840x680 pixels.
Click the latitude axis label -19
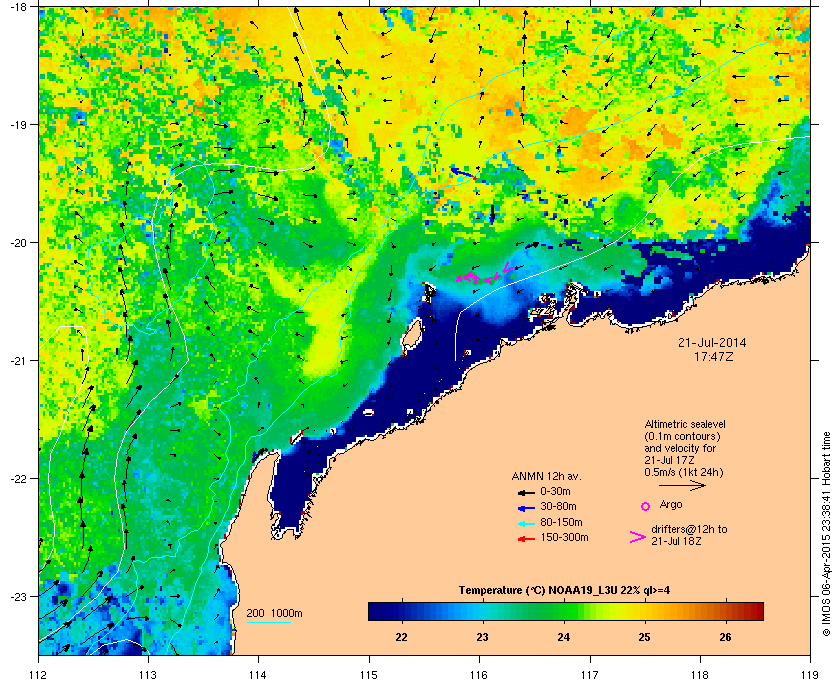click(x=18, y=124)
